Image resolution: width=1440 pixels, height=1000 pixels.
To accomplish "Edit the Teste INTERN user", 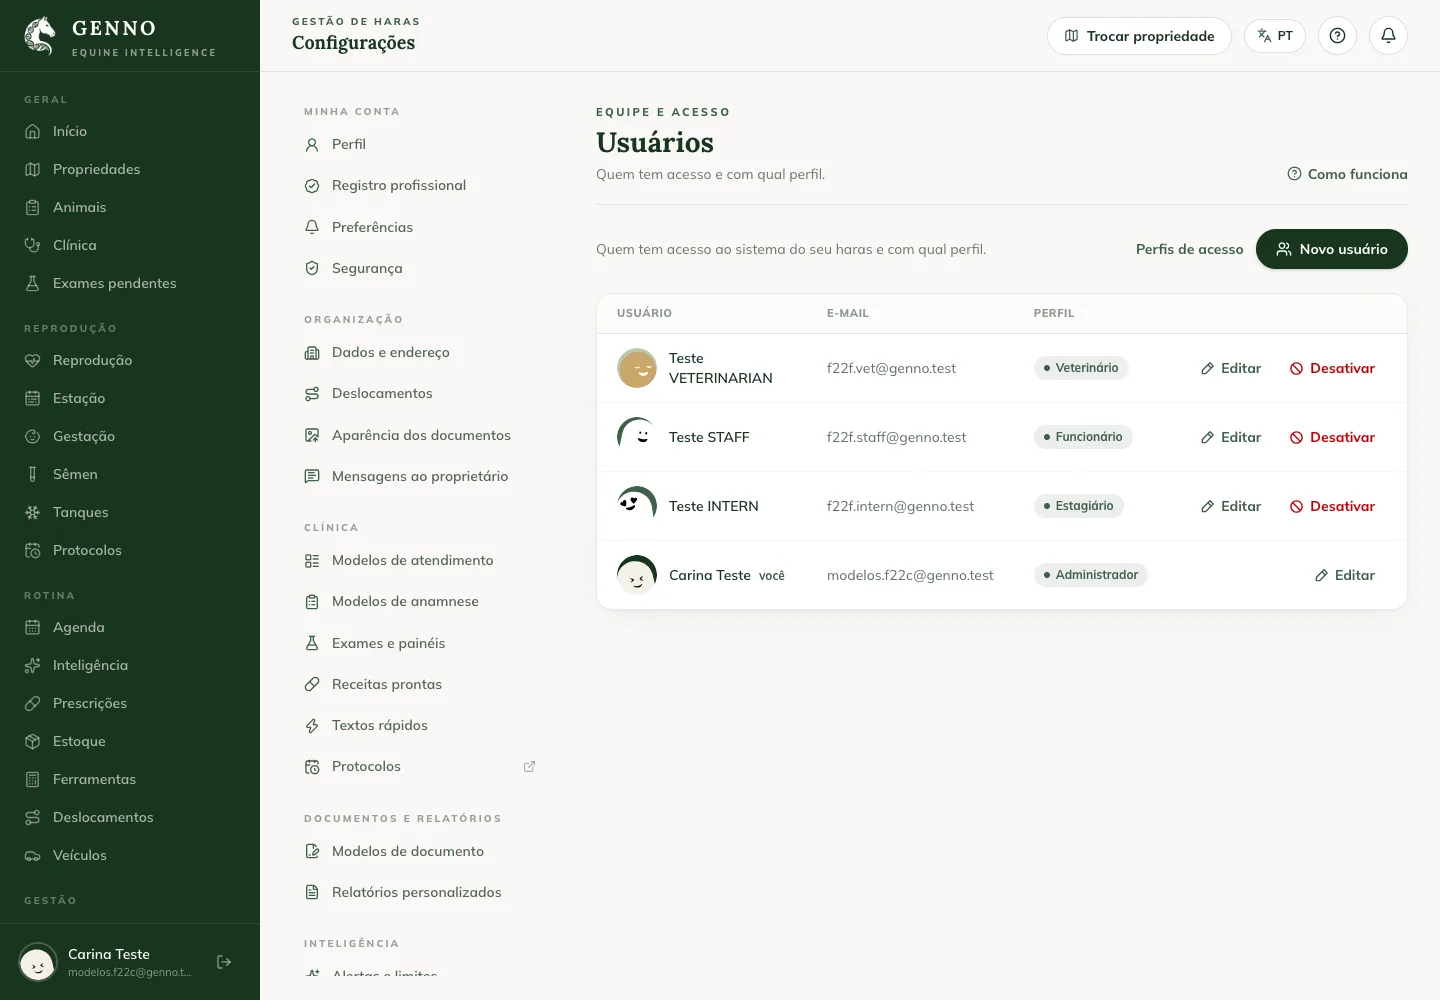I will (x=1231, y=506).
